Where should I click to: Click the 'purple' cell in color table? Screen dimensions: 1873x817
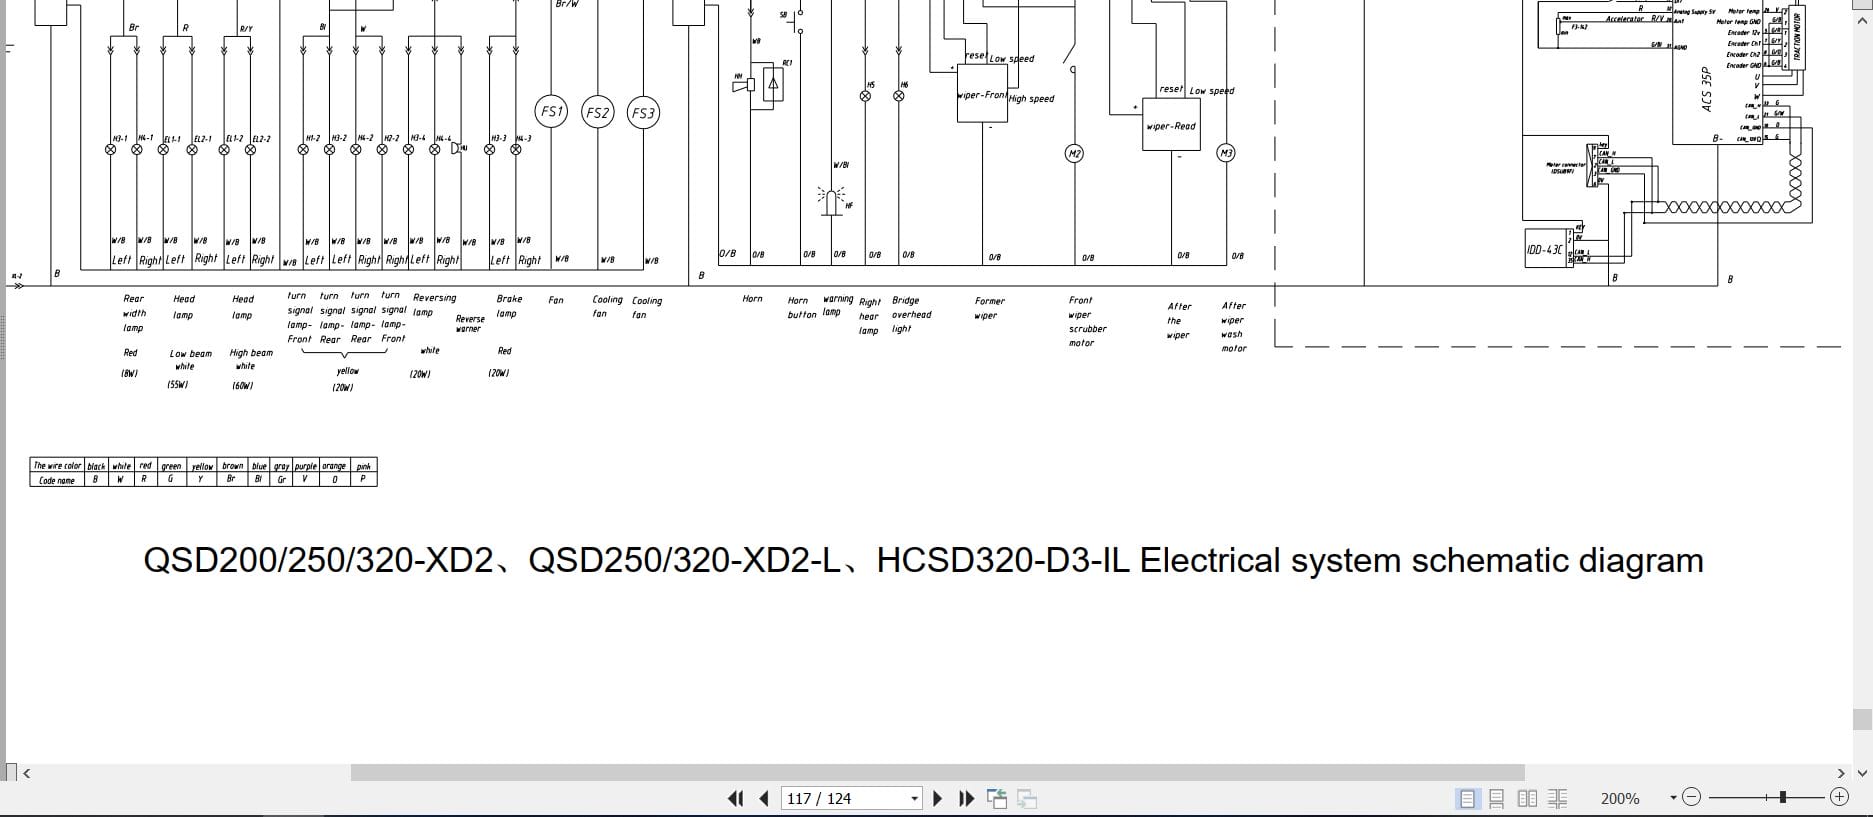pyautogui.click(x=306, y=466)
